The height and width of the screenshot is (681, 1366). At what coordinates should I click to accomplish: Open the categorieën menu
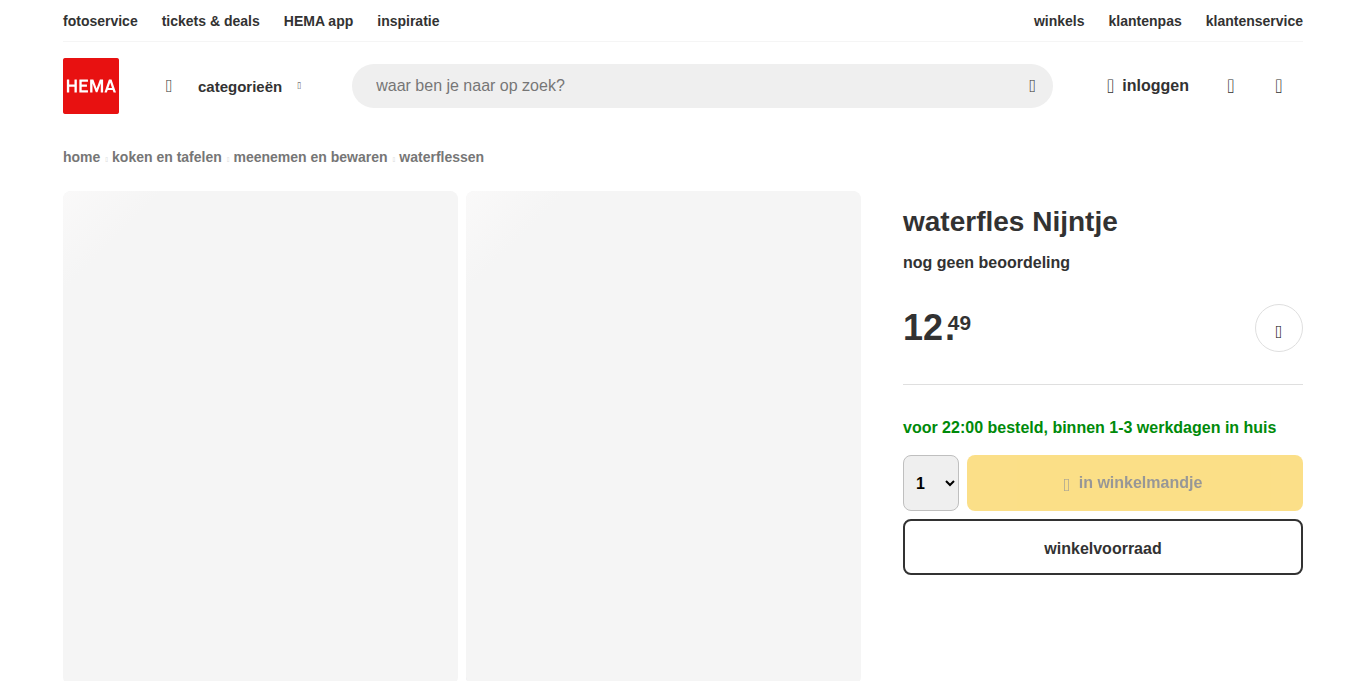point(240,87)
